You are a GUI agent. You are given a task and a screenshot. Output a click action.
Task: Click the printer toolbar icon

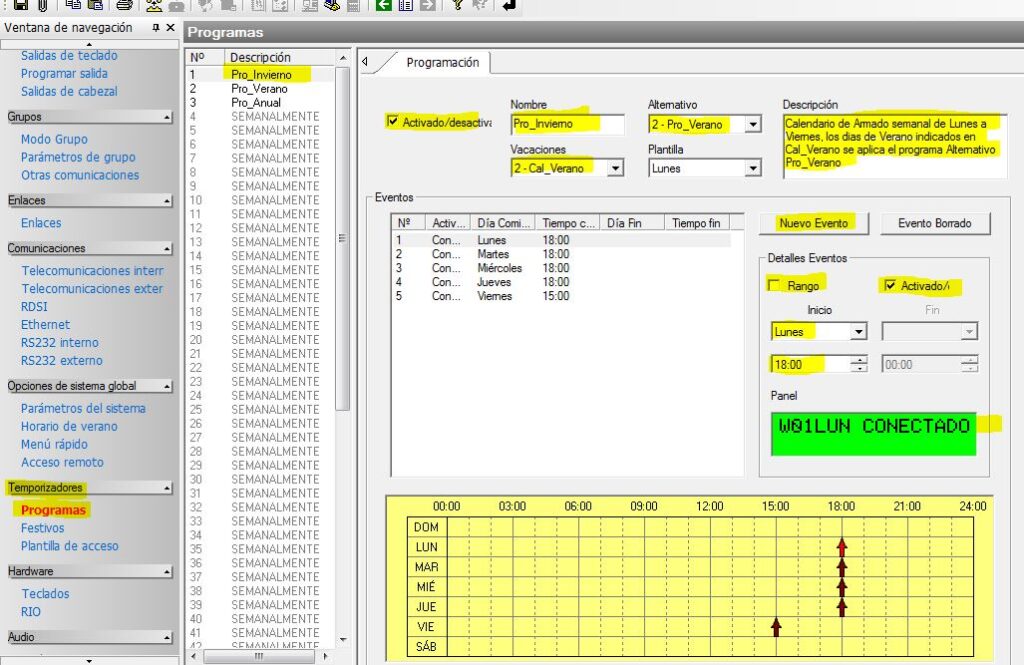pos(124,5)
